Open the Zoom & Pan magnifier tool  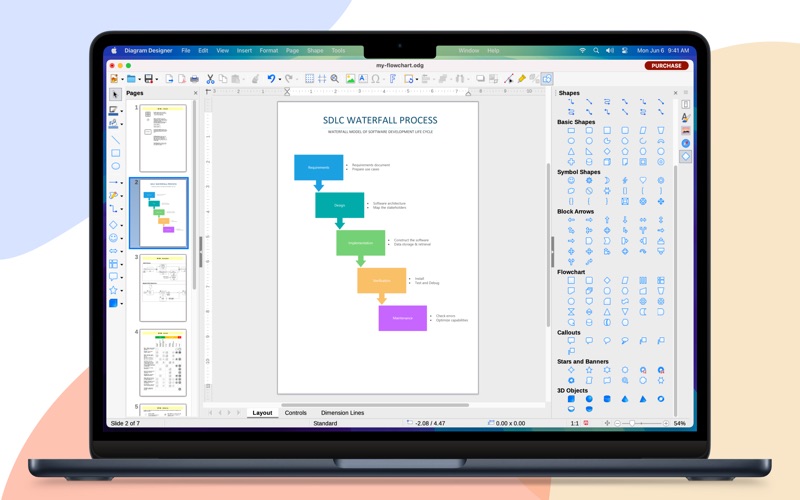(335, 79)
